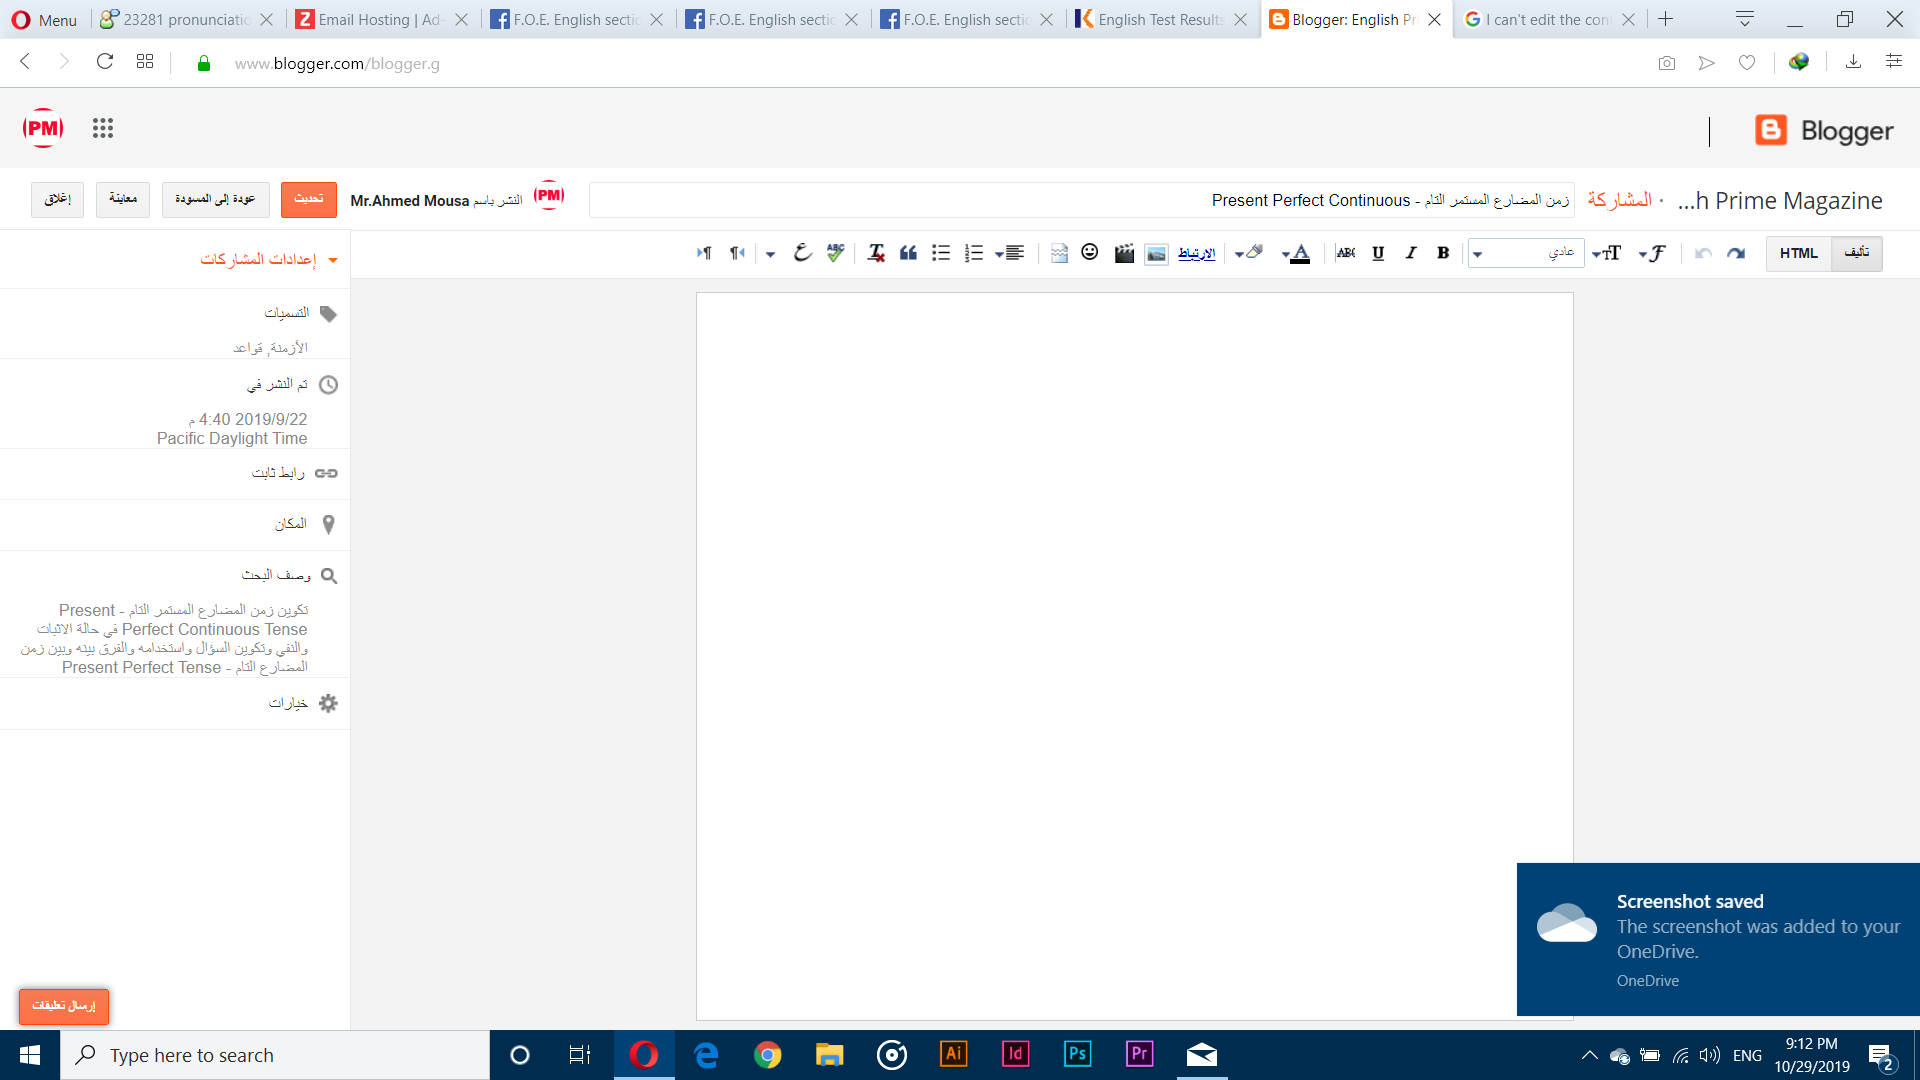The height and width of the screenshot is (1080, 1920).
Task: Open File Explorer from taskbar
Action: click(x=829, y=1055)
